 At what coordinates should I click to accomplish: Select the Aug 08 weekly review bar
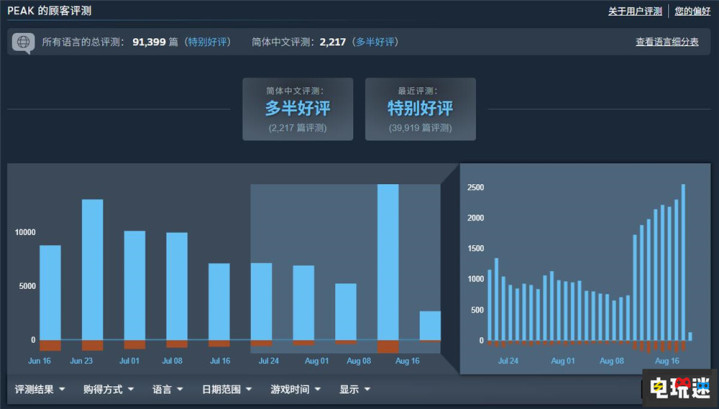(346, 312)
